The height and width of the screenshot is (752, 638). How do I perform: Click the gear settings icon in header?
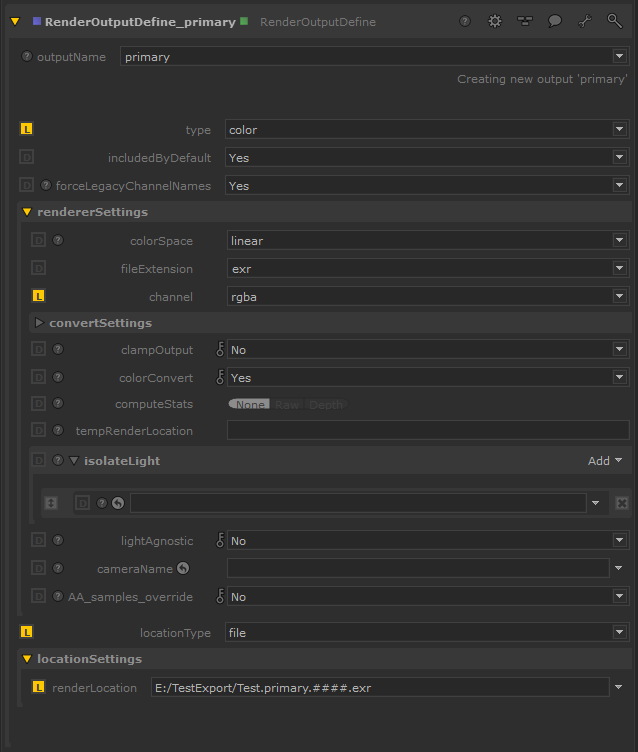(x=494, y=21)
